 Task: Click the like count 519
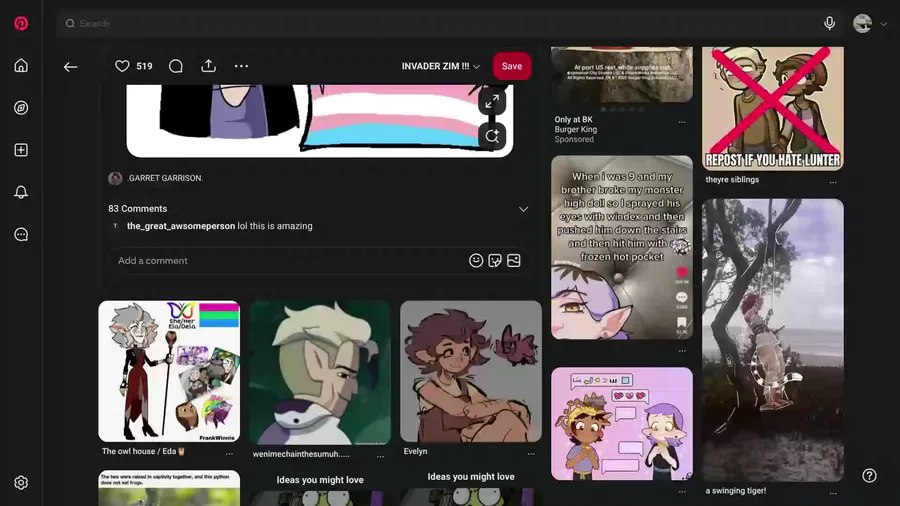pyautogui.click(x=145, y=67)
